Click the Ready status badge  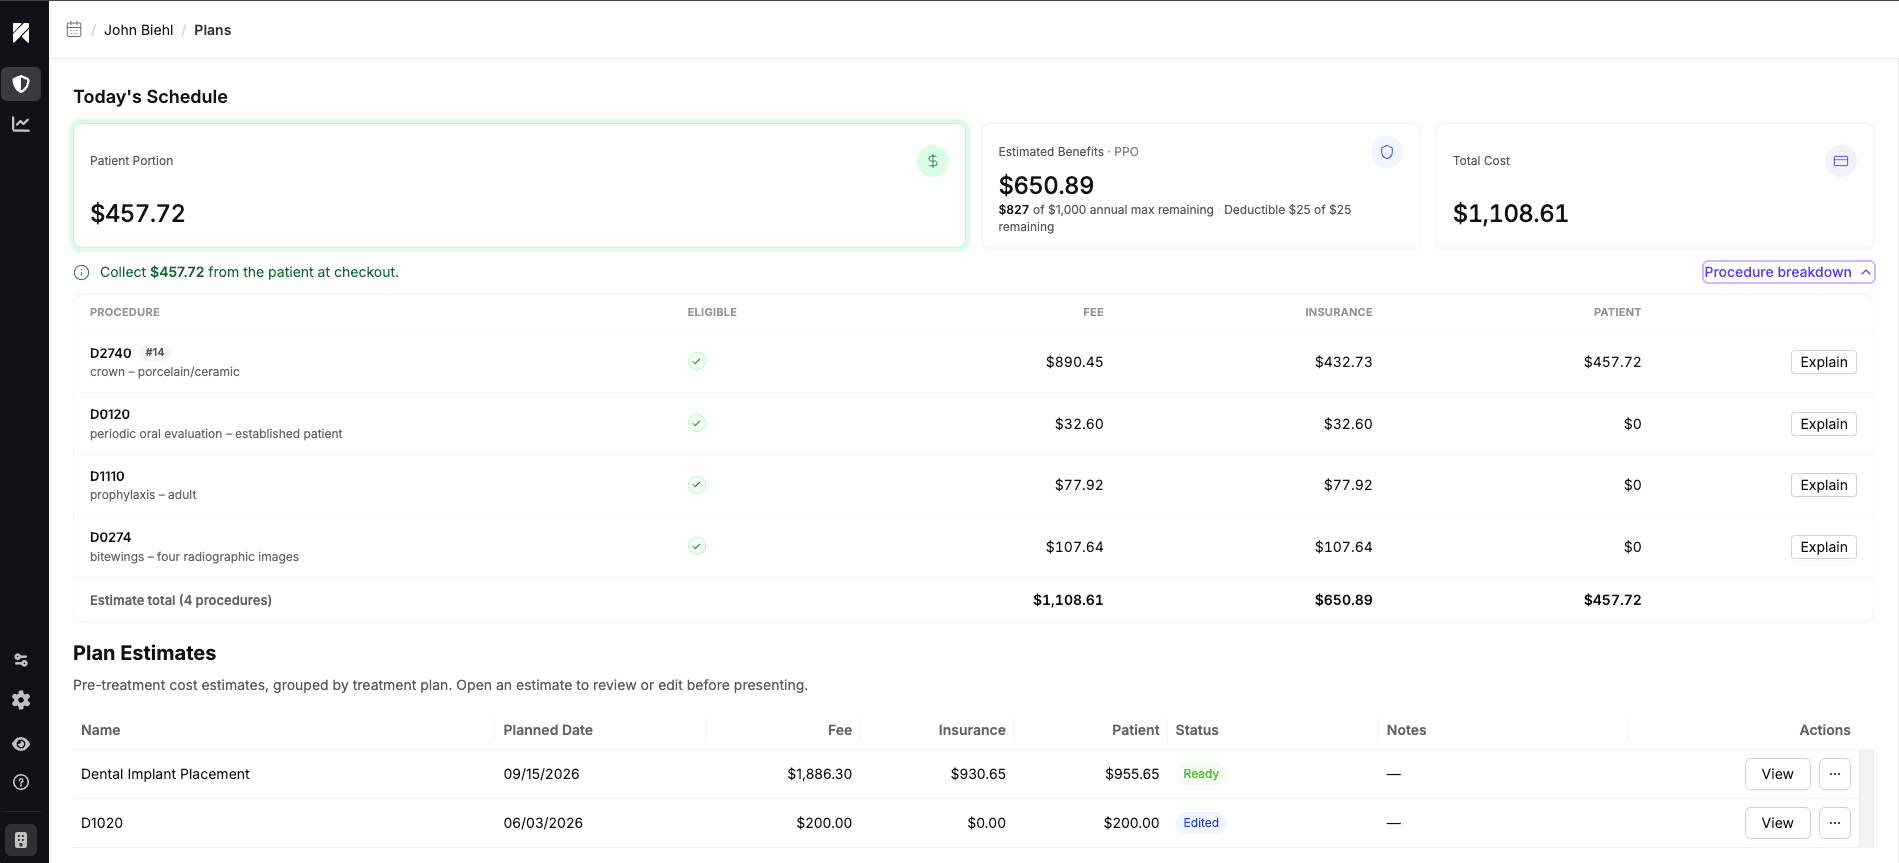click(1201, 774)
